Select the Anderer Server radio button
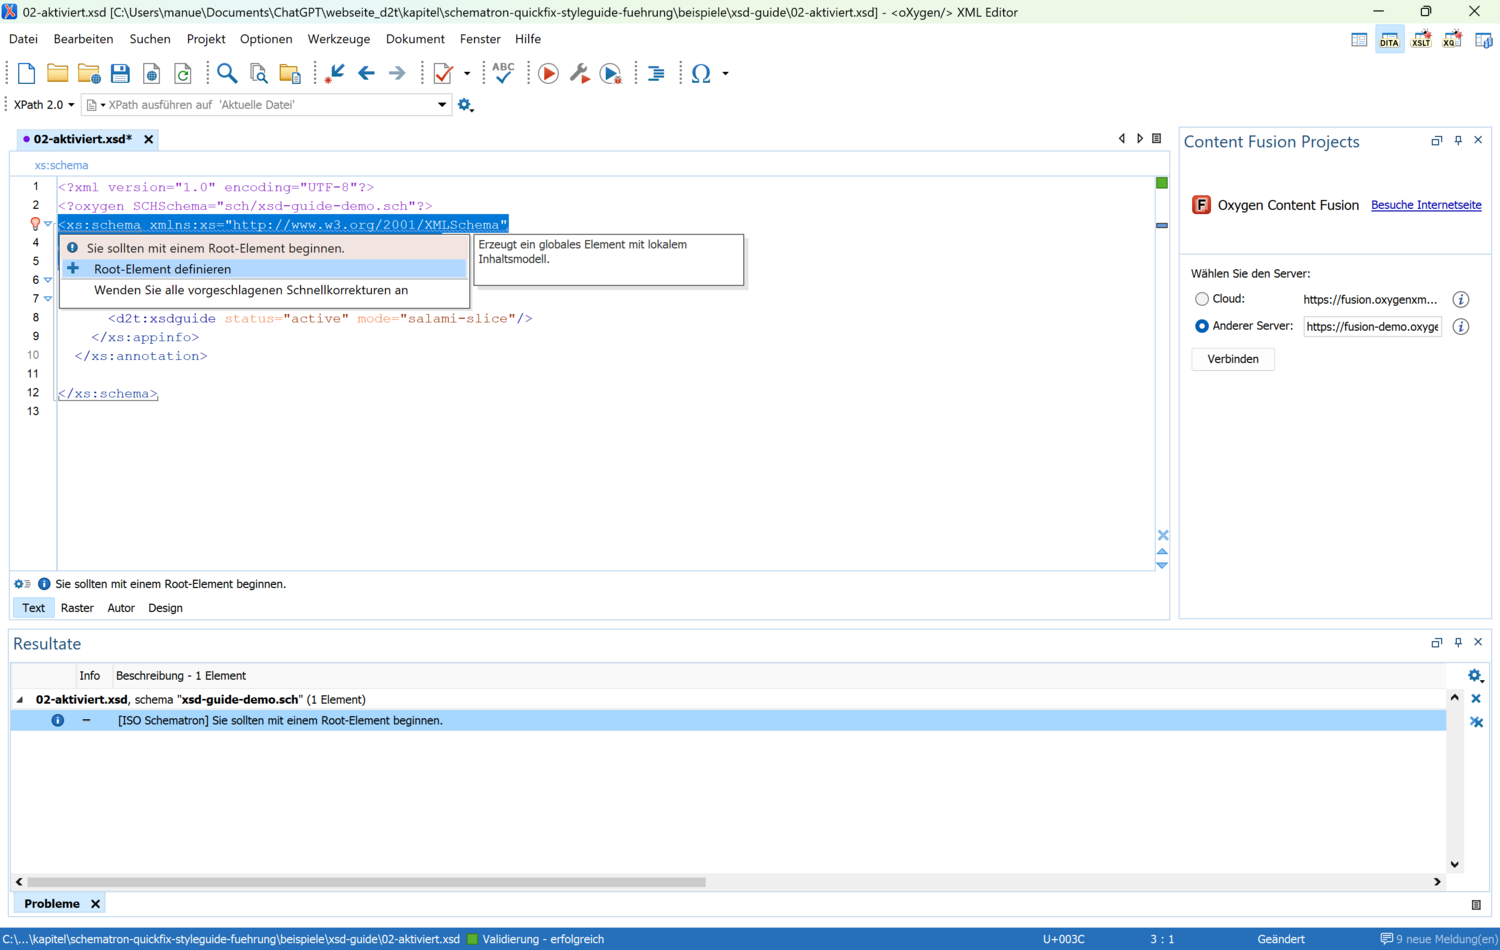The height and width of the screenshot is (950, 1500). pos(1202,326)
